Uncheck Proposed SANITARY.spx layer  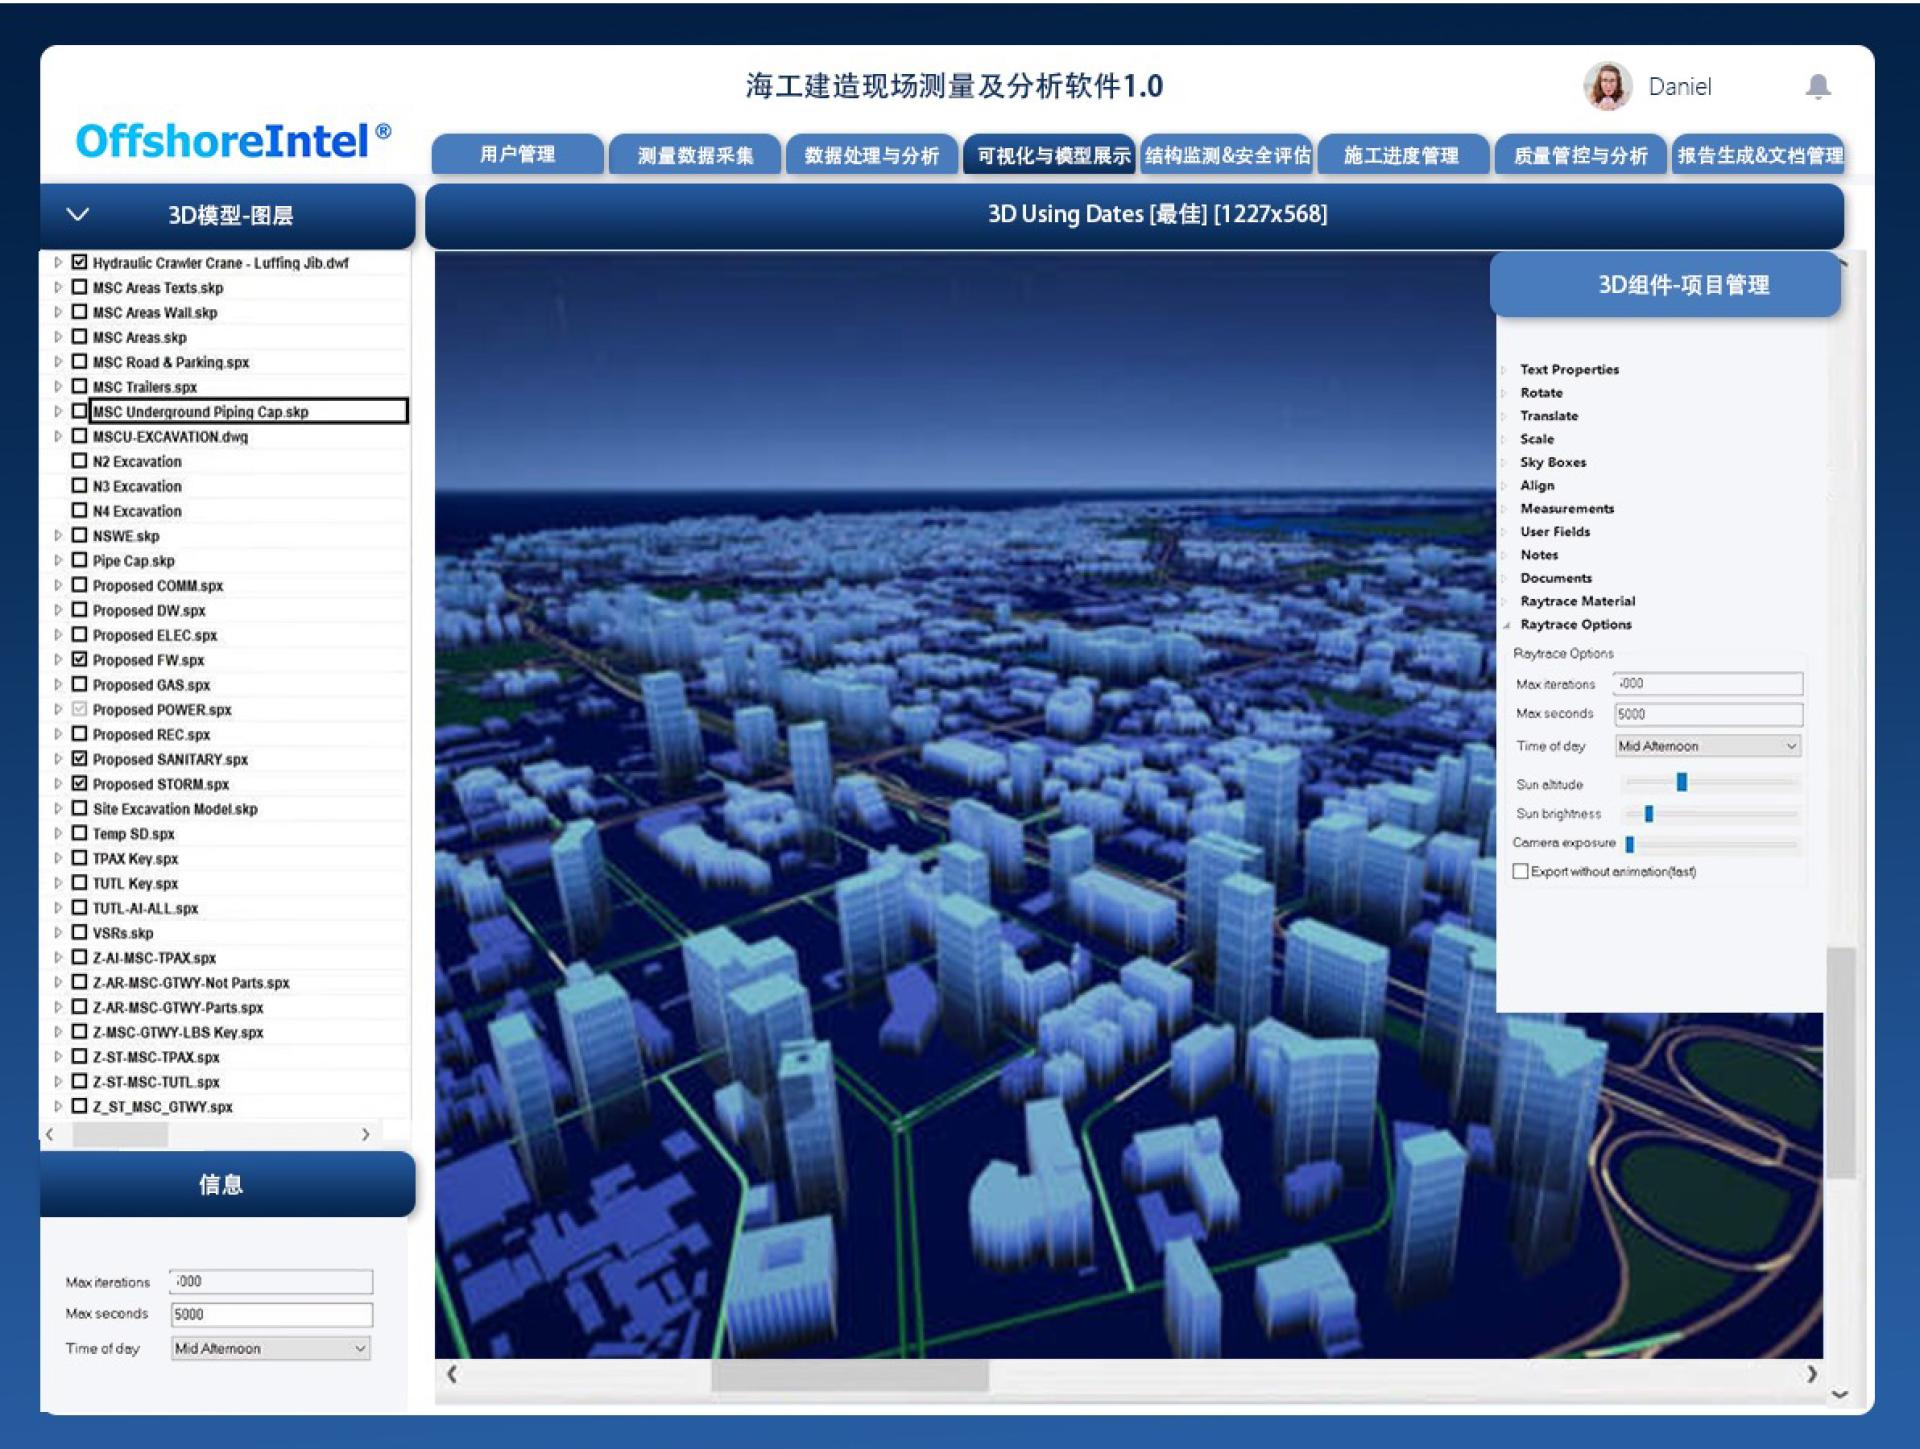[80, 758]
